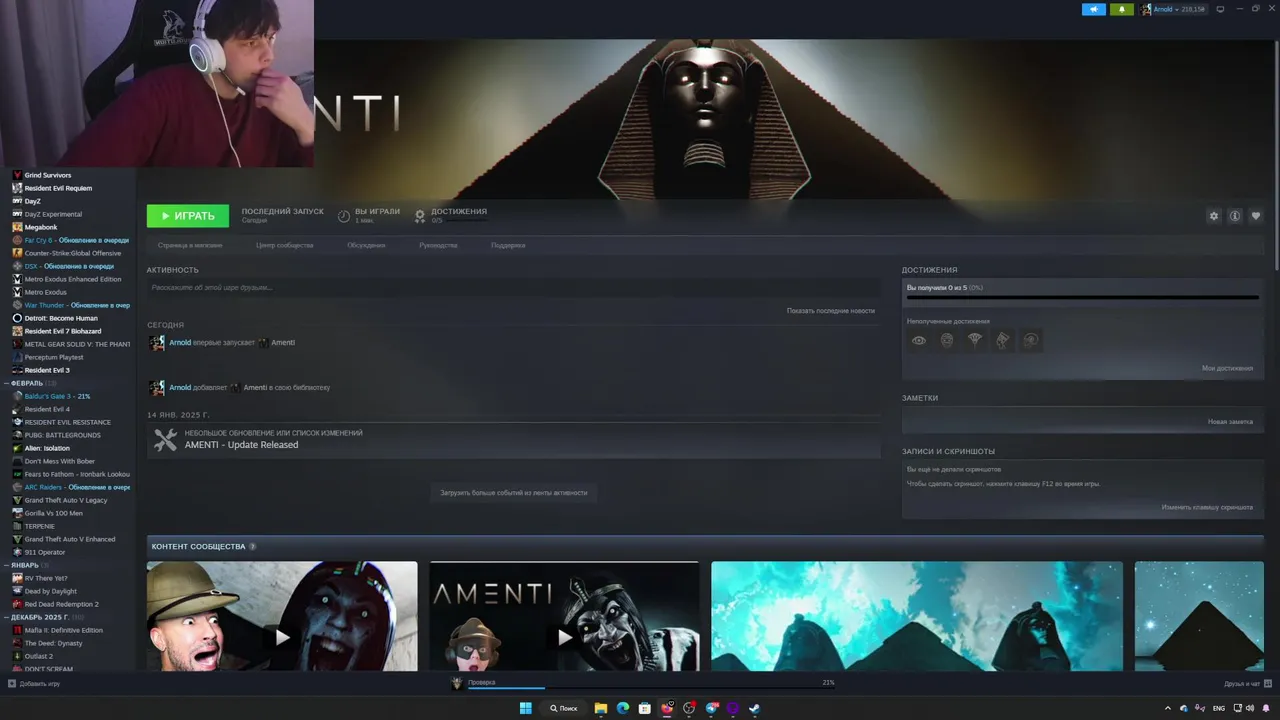Click the Big Picture mode monitor icon
This screenshot has height=720, width=1280.
(1219, 9)
